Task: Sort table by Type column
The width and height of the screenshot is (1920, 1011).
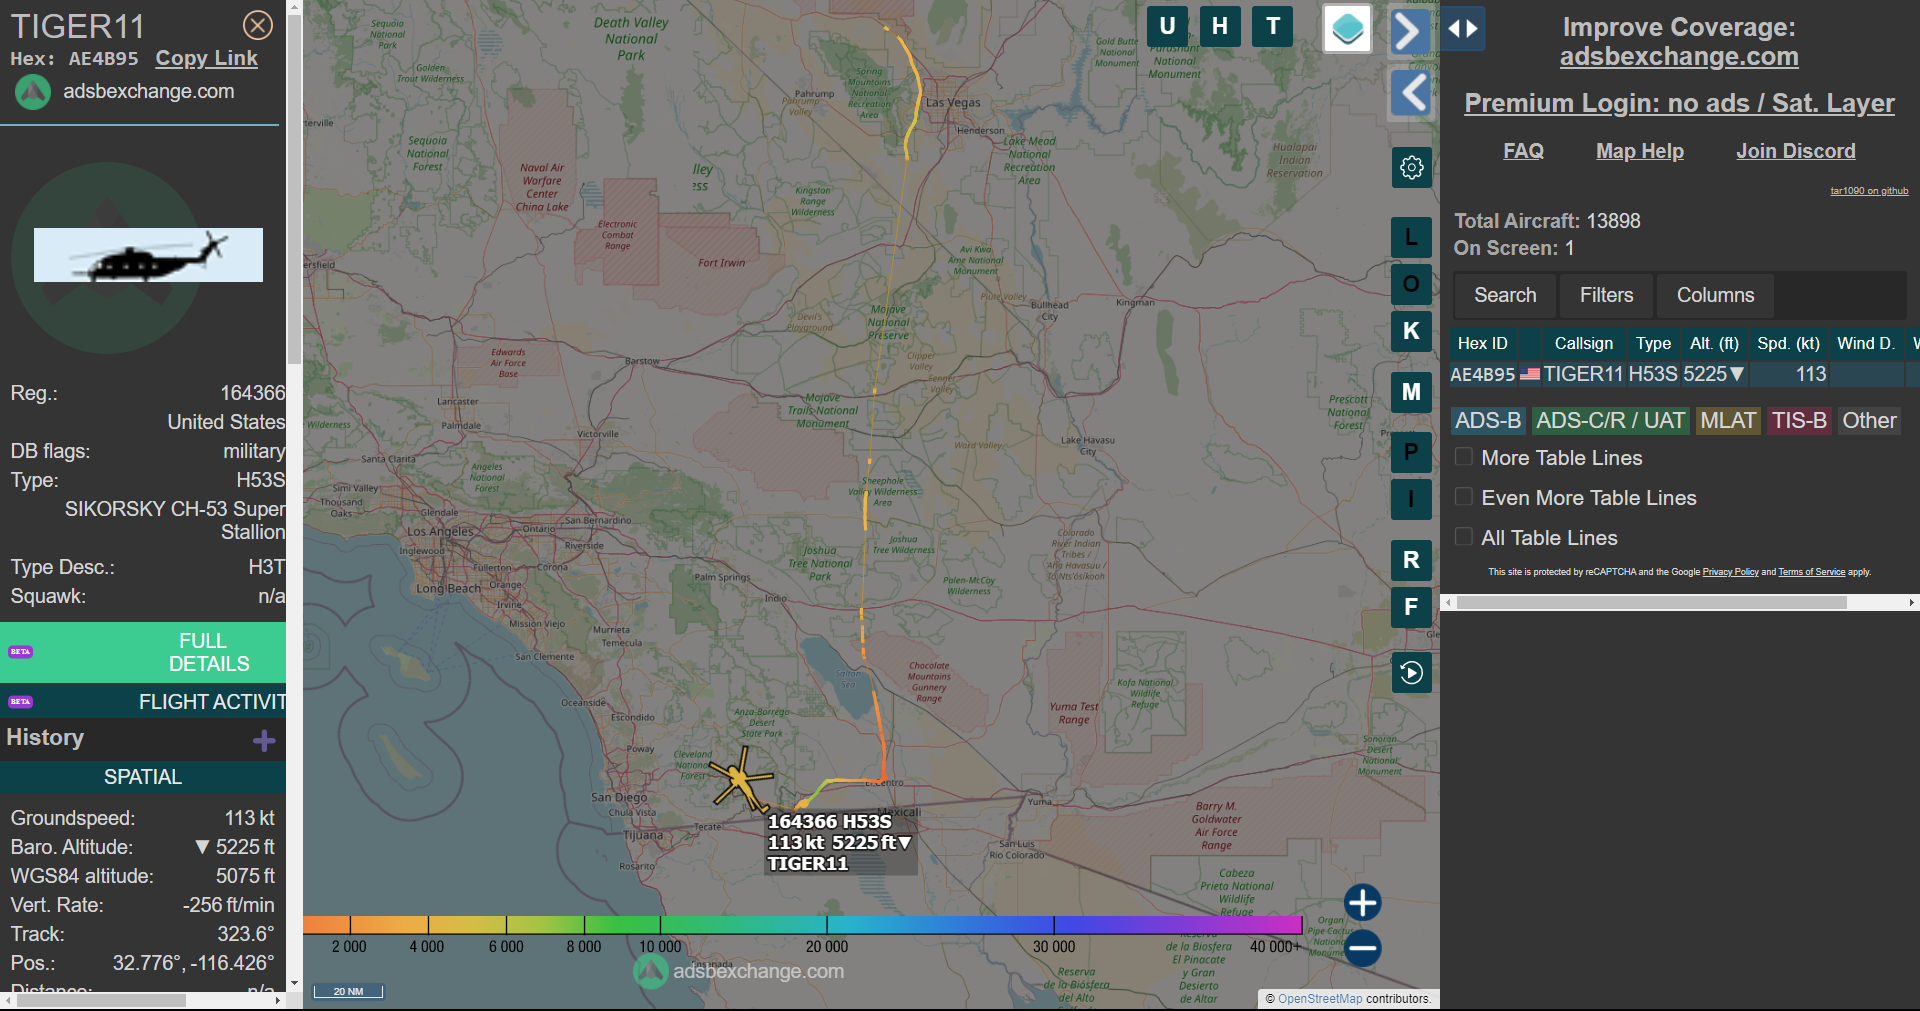Action: [1653, 343]
